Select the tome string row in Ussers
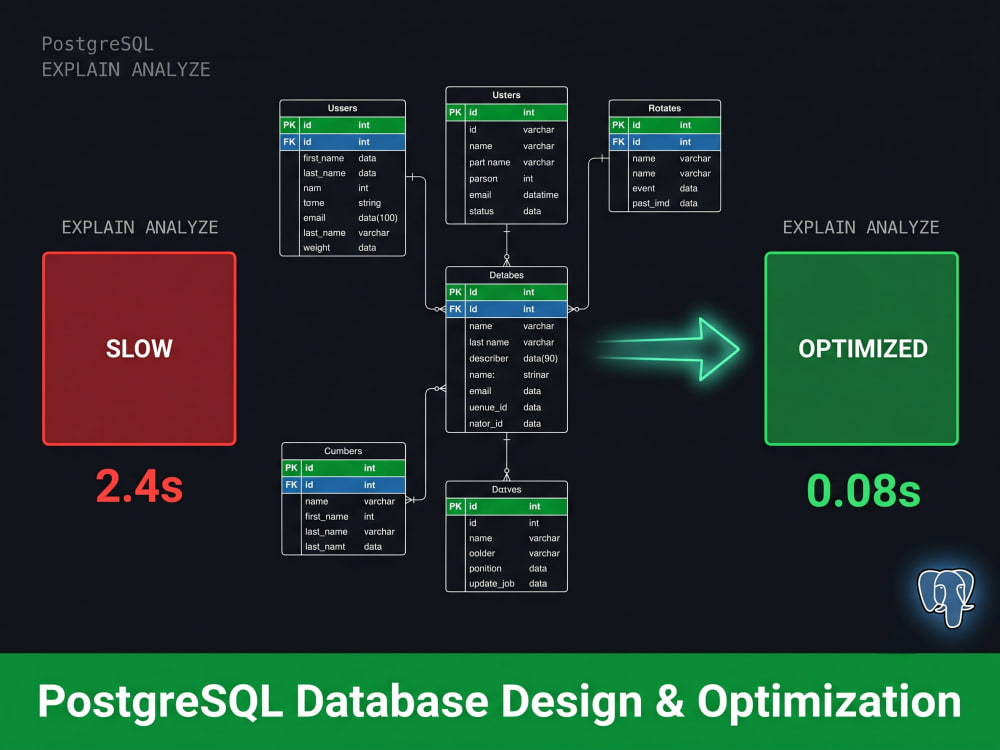This screenshot has width=1000, height=750. pos(342,203)
